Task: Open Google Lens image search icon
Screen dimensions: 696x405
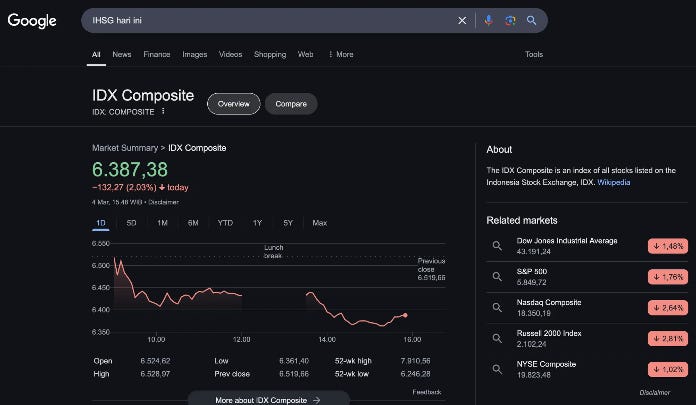Action: tap(510, 20)
